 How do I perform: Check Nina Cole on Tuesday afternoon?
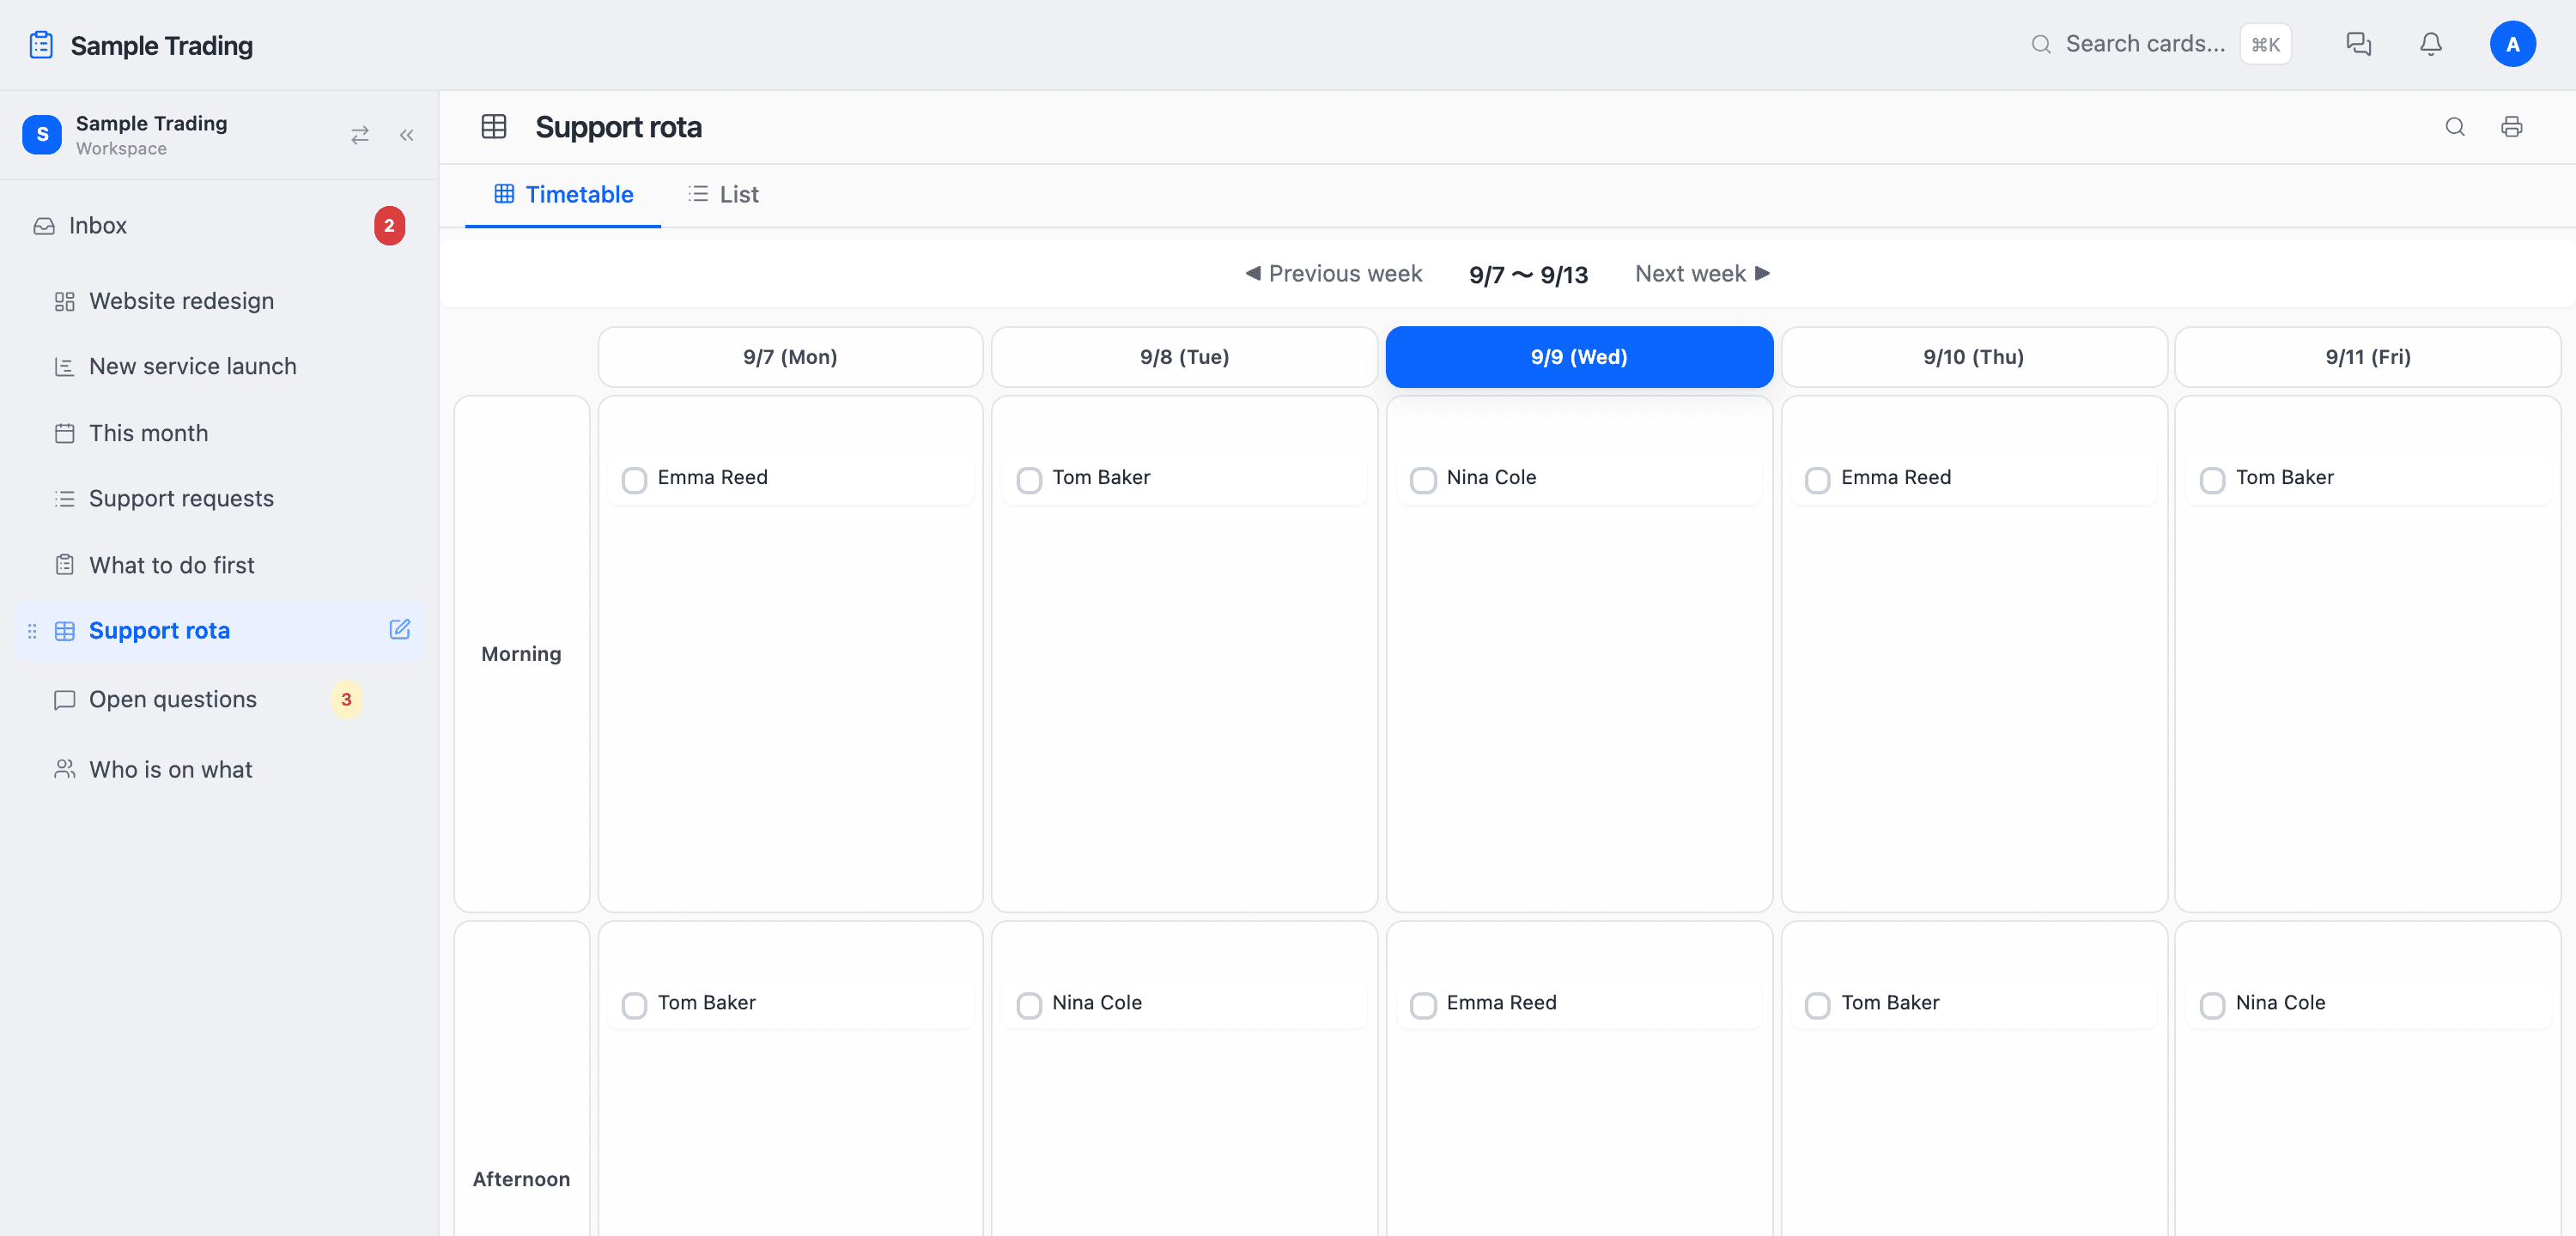[x=1029, y=1005]
